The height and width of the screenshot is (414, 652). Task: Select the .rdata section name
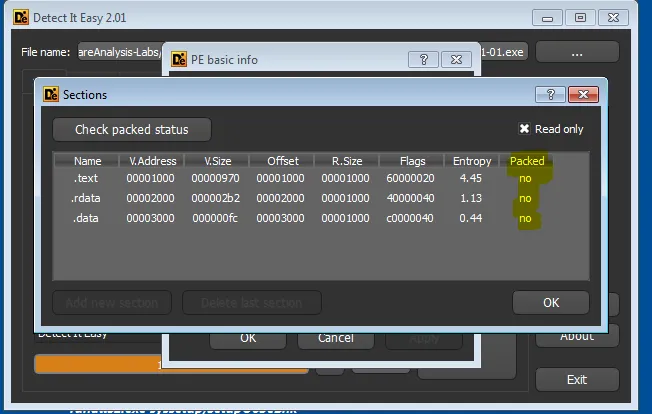pos(86,198)
